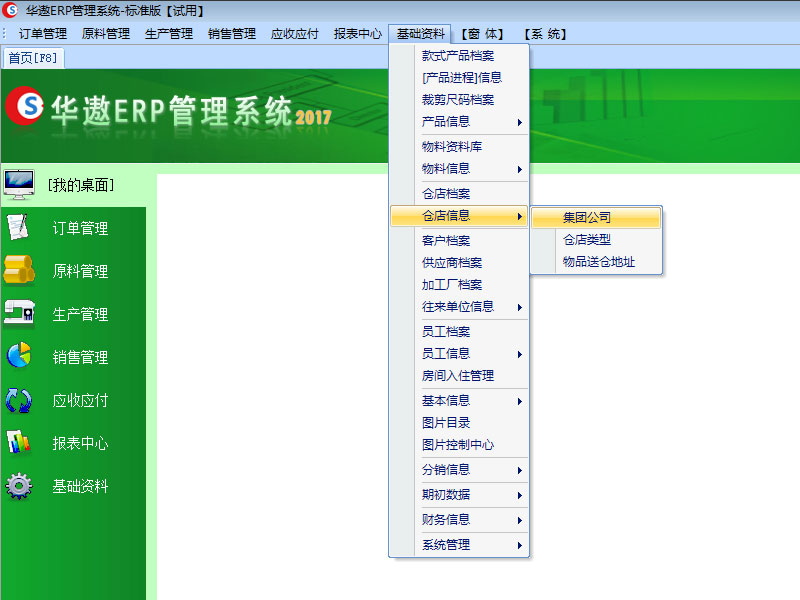Select [产品进程]信息 menu entry
This screenshot has width=800, height=600.
pyautogui.click(x=459, y=78)
